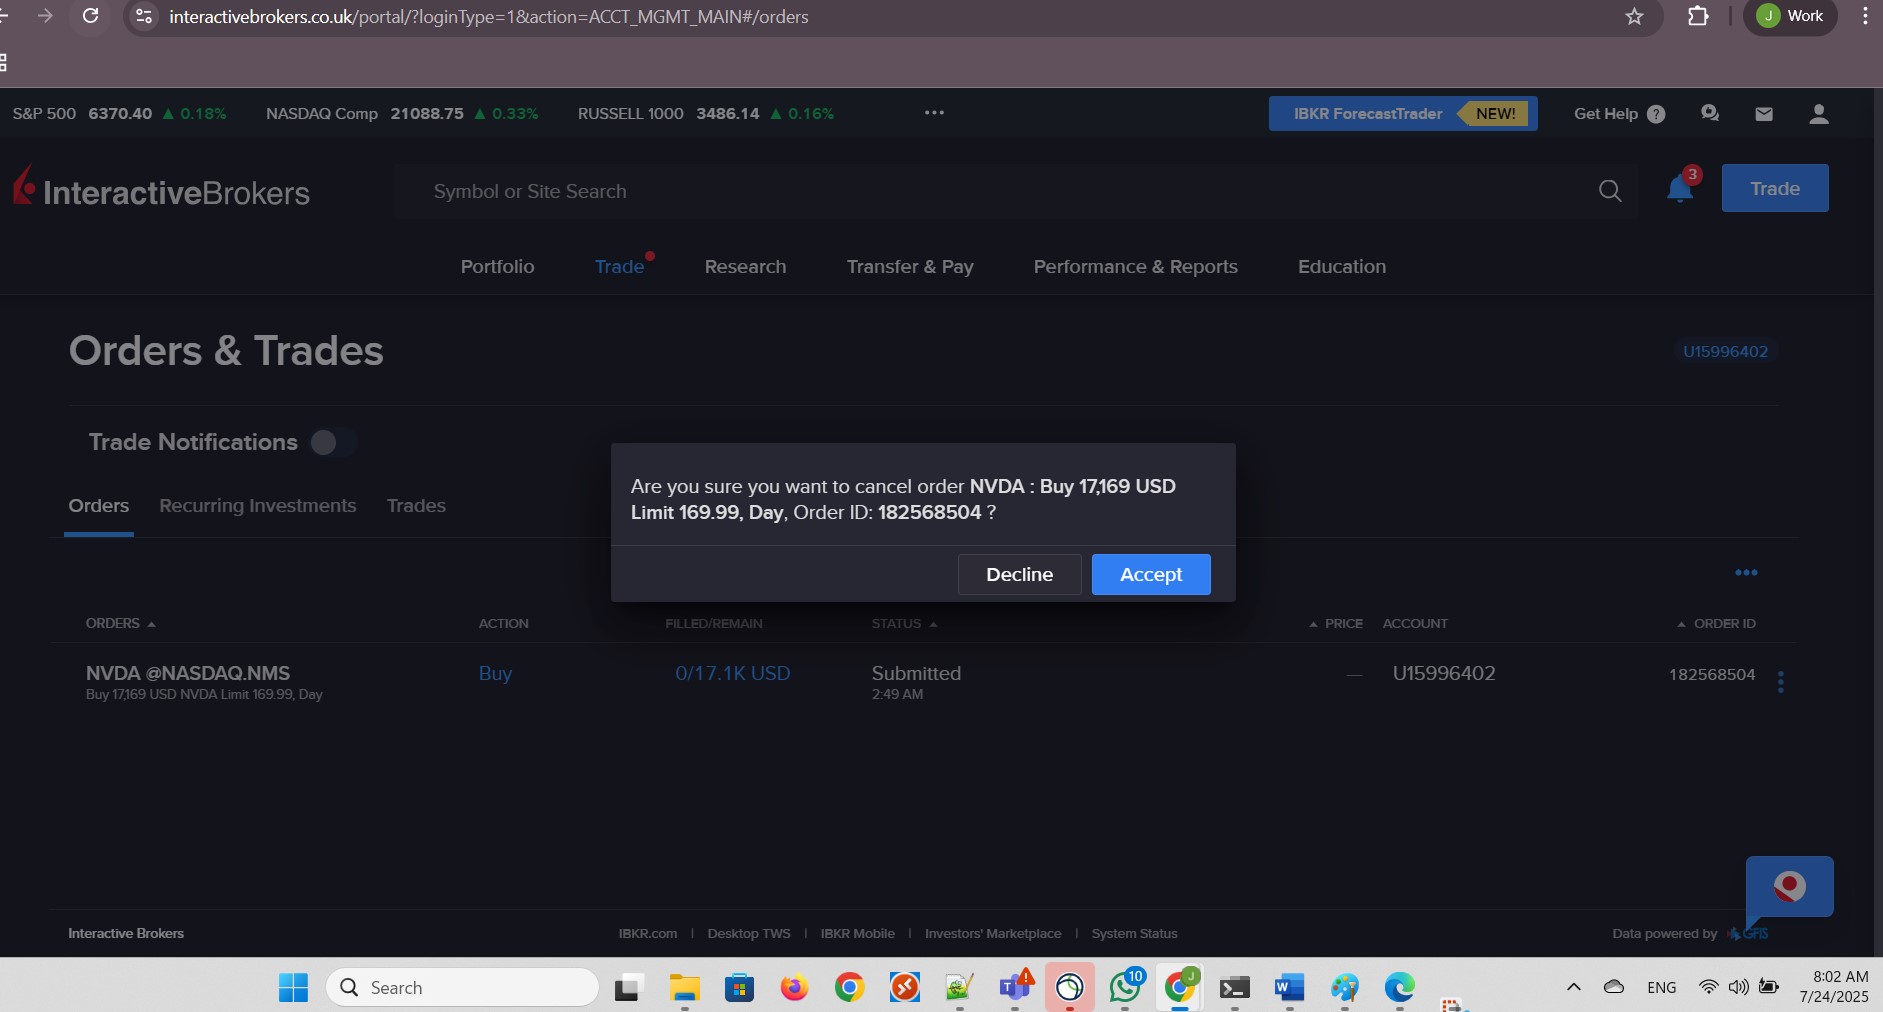Open Desktop TWS footer link
Image resolution: width=1883 pixels, height=1012 pixels.
click(749, 933)
